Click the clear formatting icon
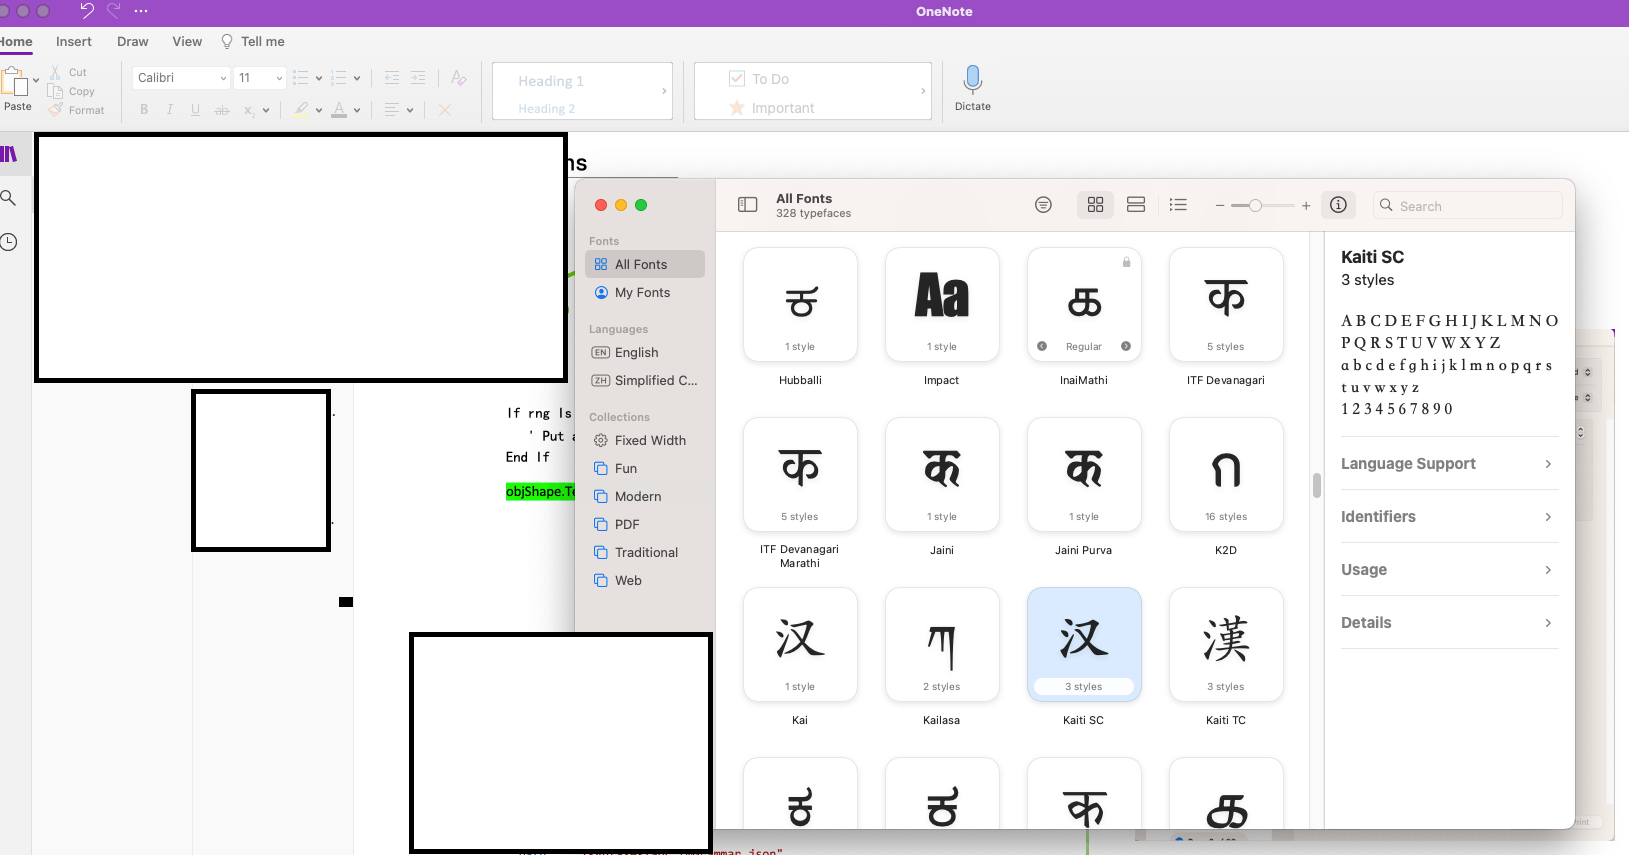This screenshot has height=855, width=1629. [458, 78]
